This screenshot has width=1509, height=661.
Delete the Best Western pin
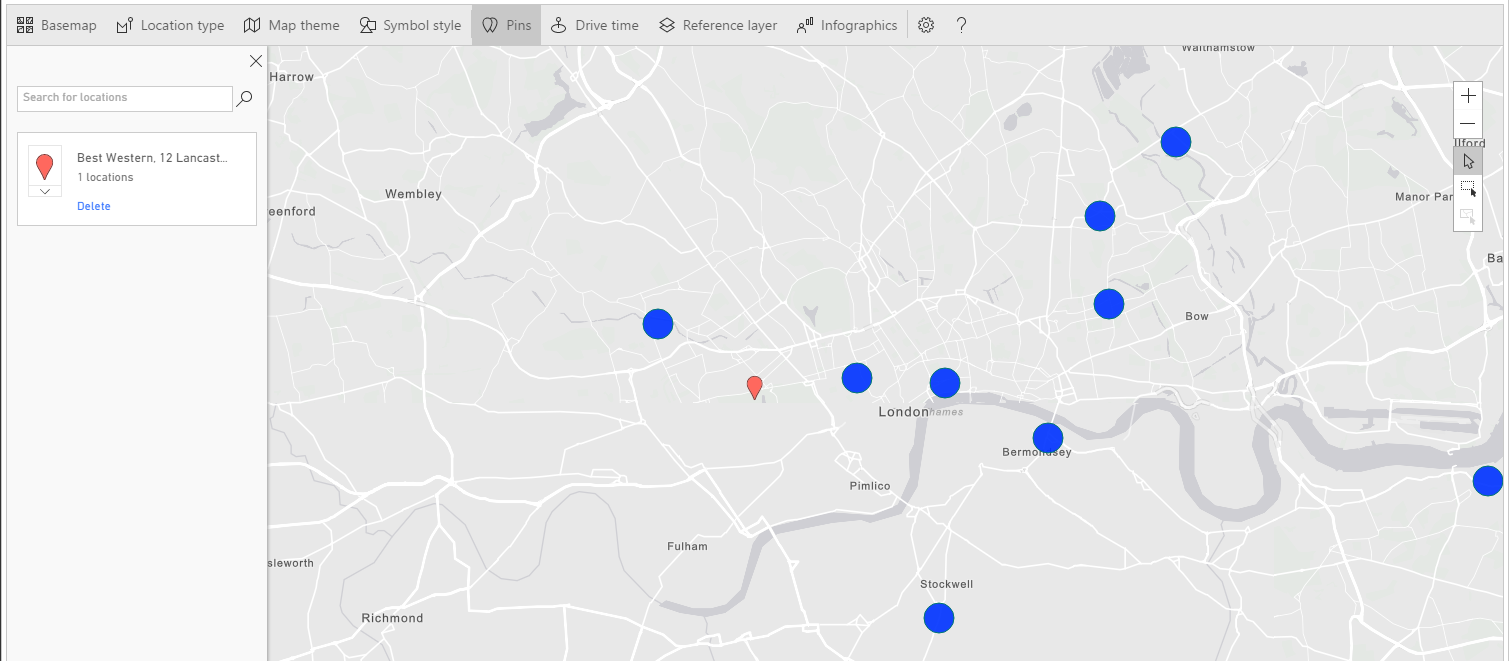(94, 206)
